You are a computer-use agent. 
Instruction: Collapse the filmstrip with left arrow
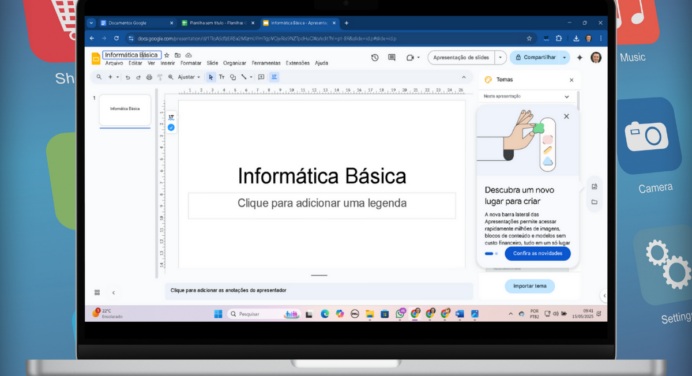tap(113, 293)
